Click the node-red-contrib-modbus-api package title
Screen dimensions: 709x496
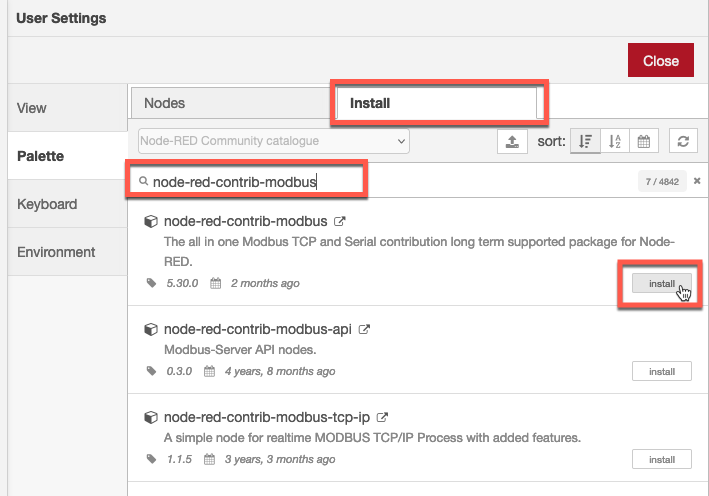258,329
